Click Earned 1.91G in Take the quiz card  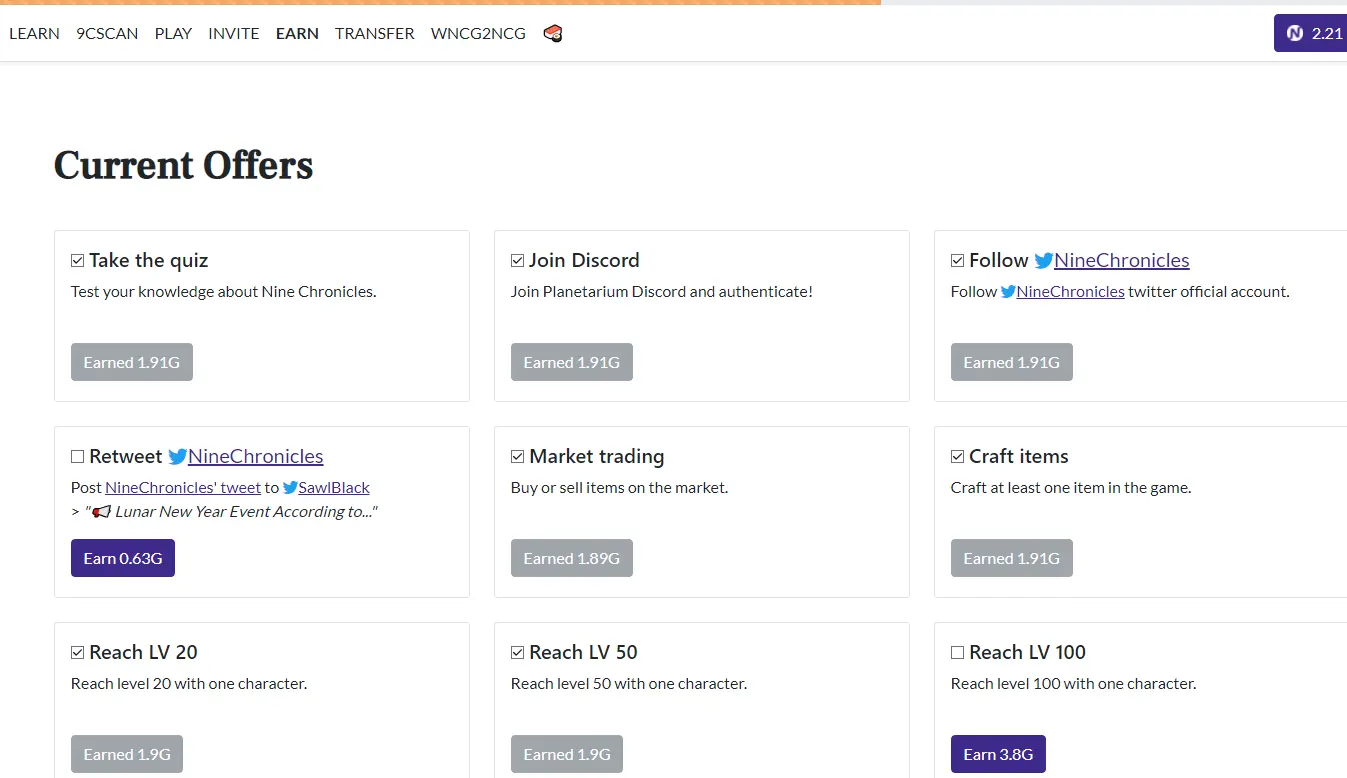(132, 362)
